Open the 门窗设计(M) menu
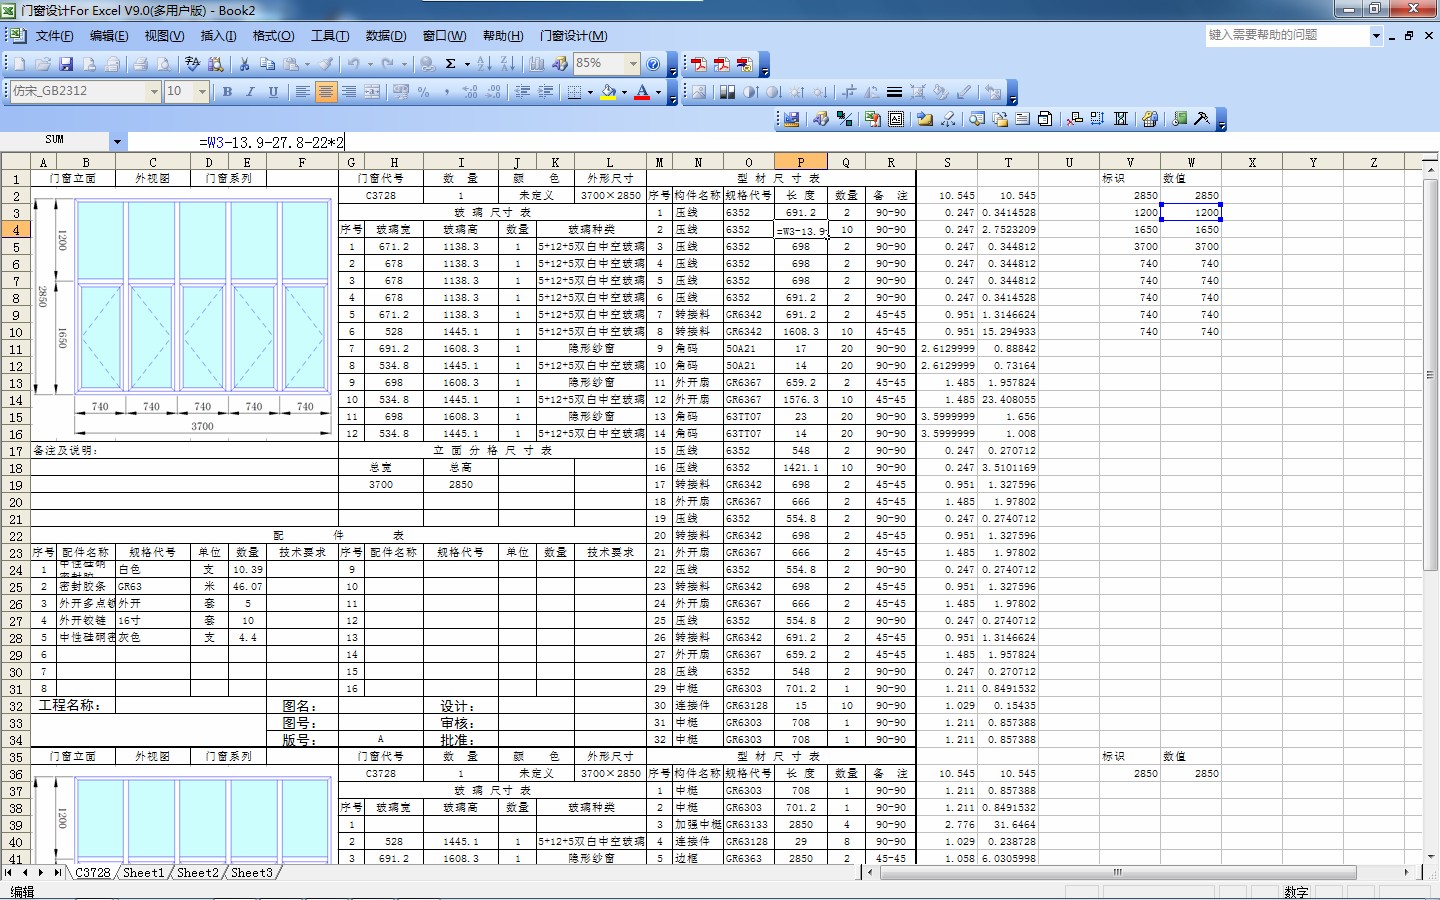 pyautogui.click(x=573, y=36)
